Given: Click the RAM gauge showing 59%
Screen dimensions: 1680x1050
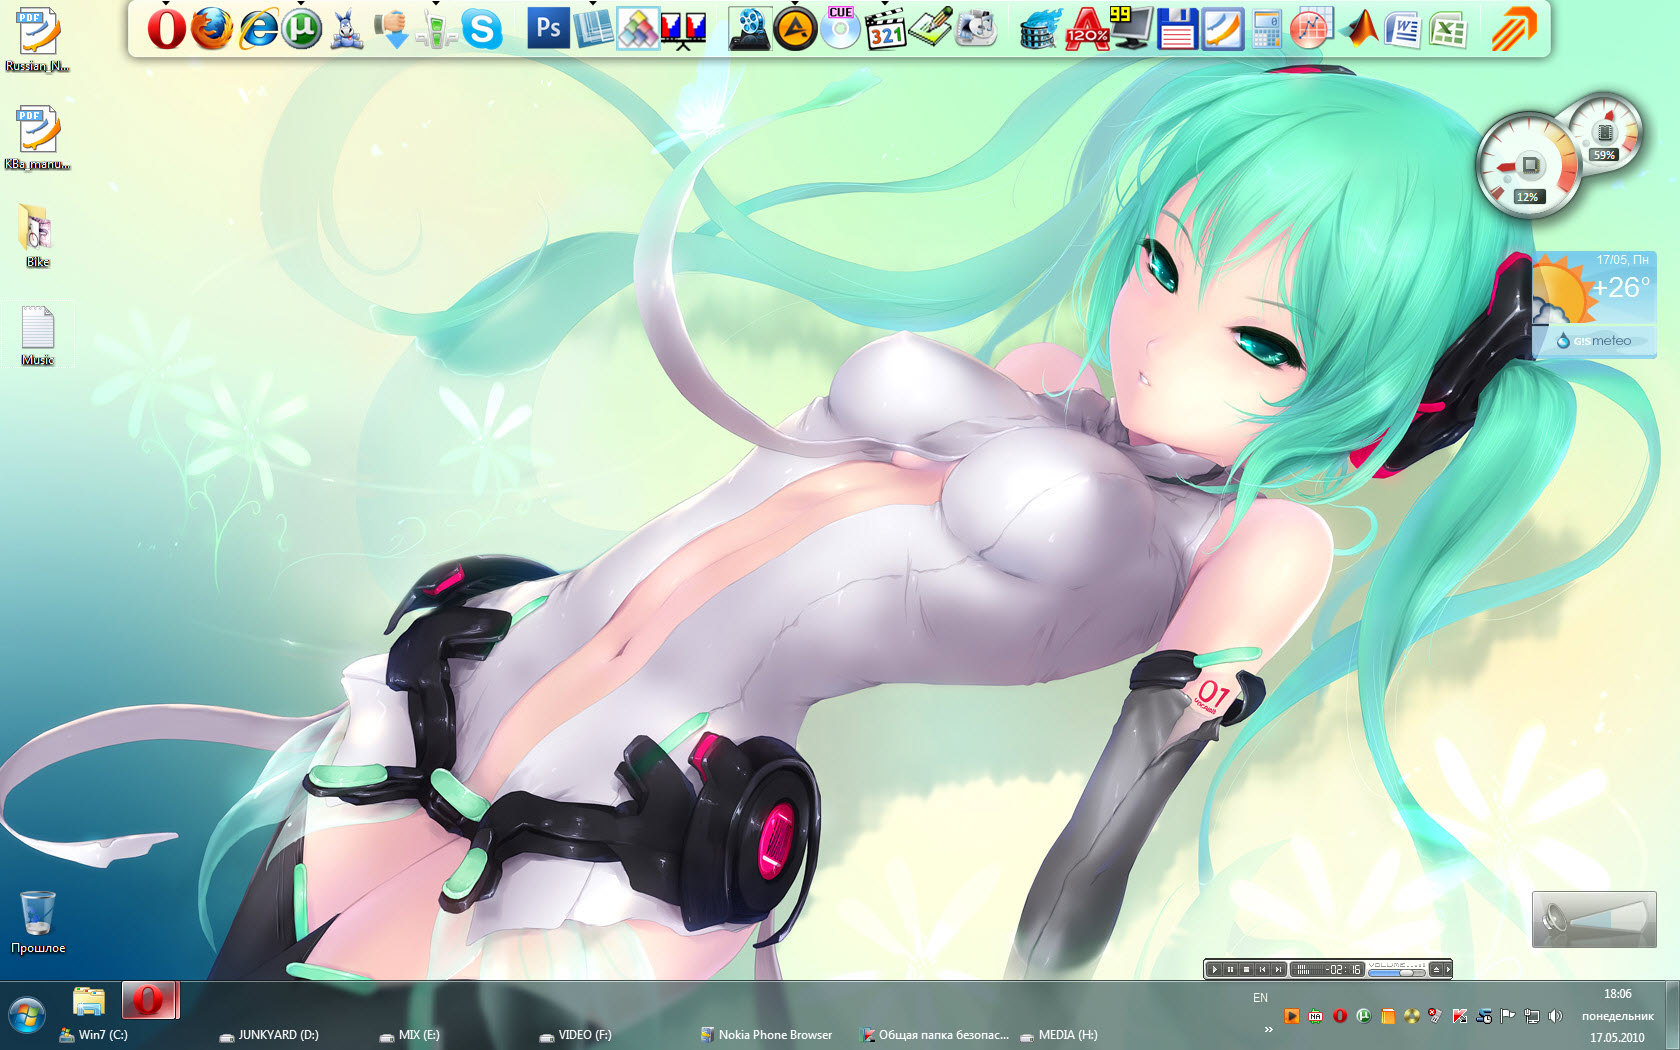Looking at the screenshot, I should [1604, 132].
